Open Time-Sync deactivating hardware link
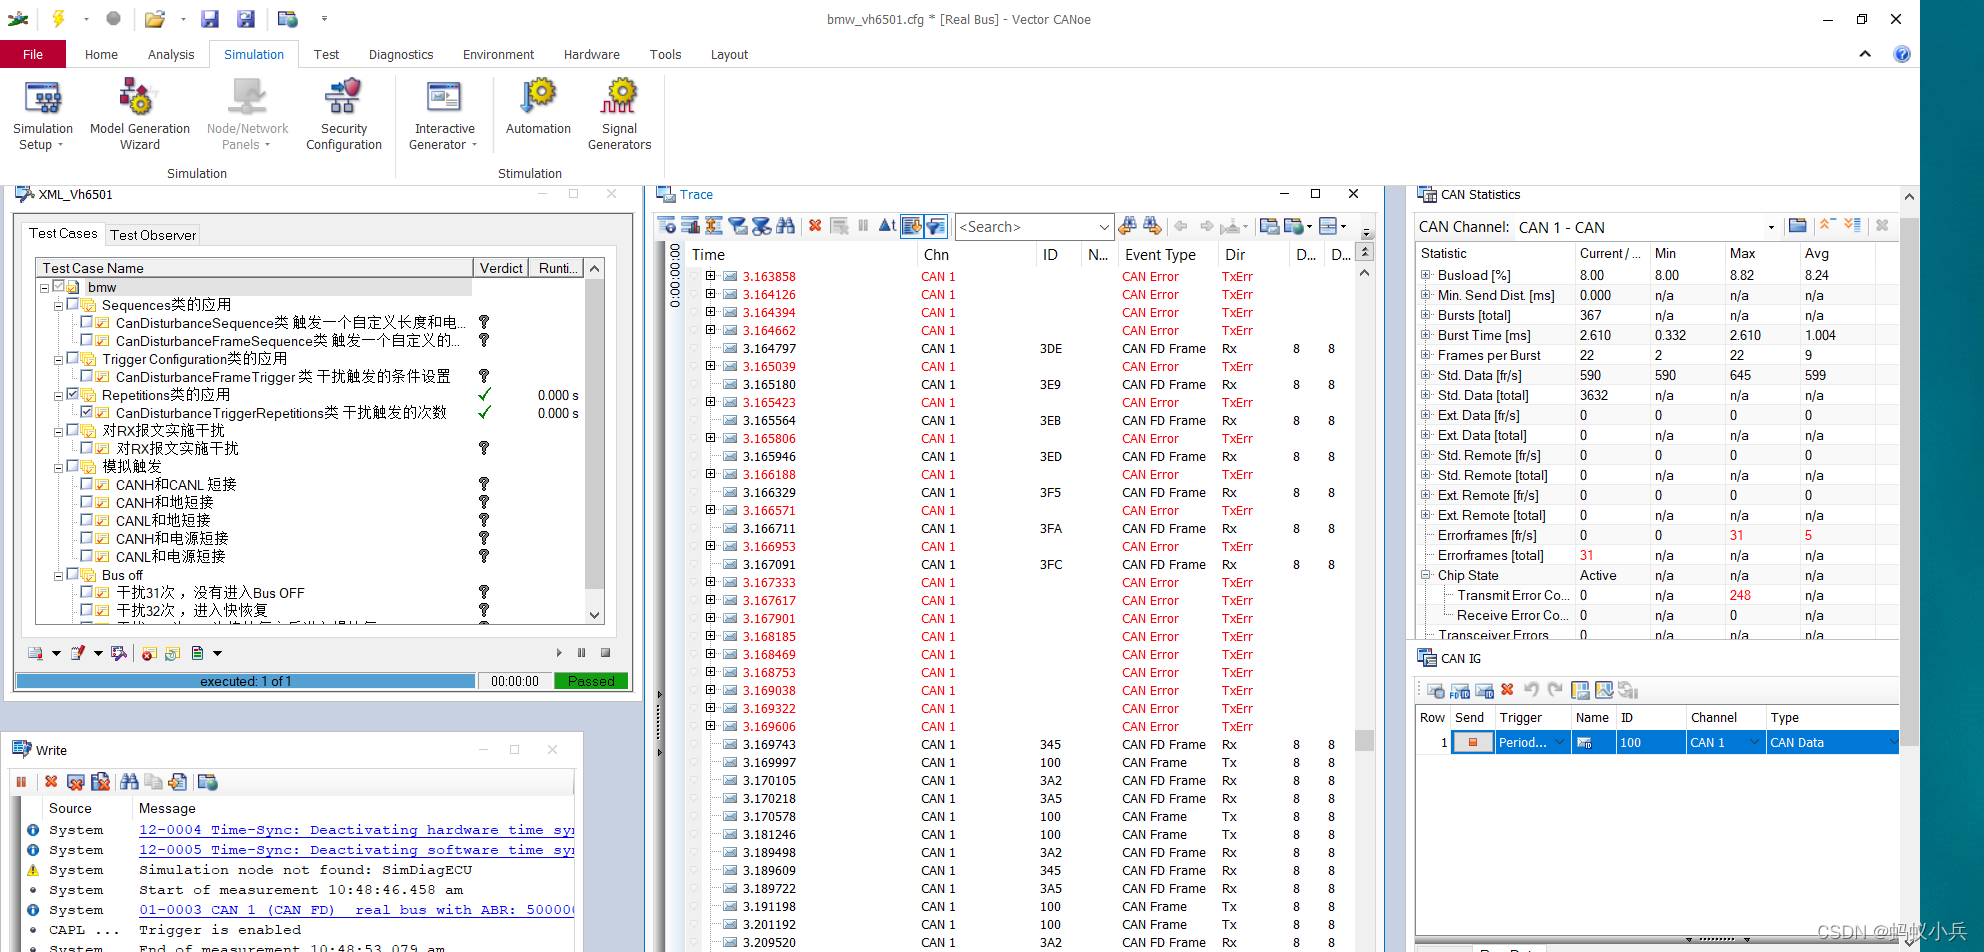The width and height of the screenshot is (1984, 952). pyautogui.click(x=356, y=830)
